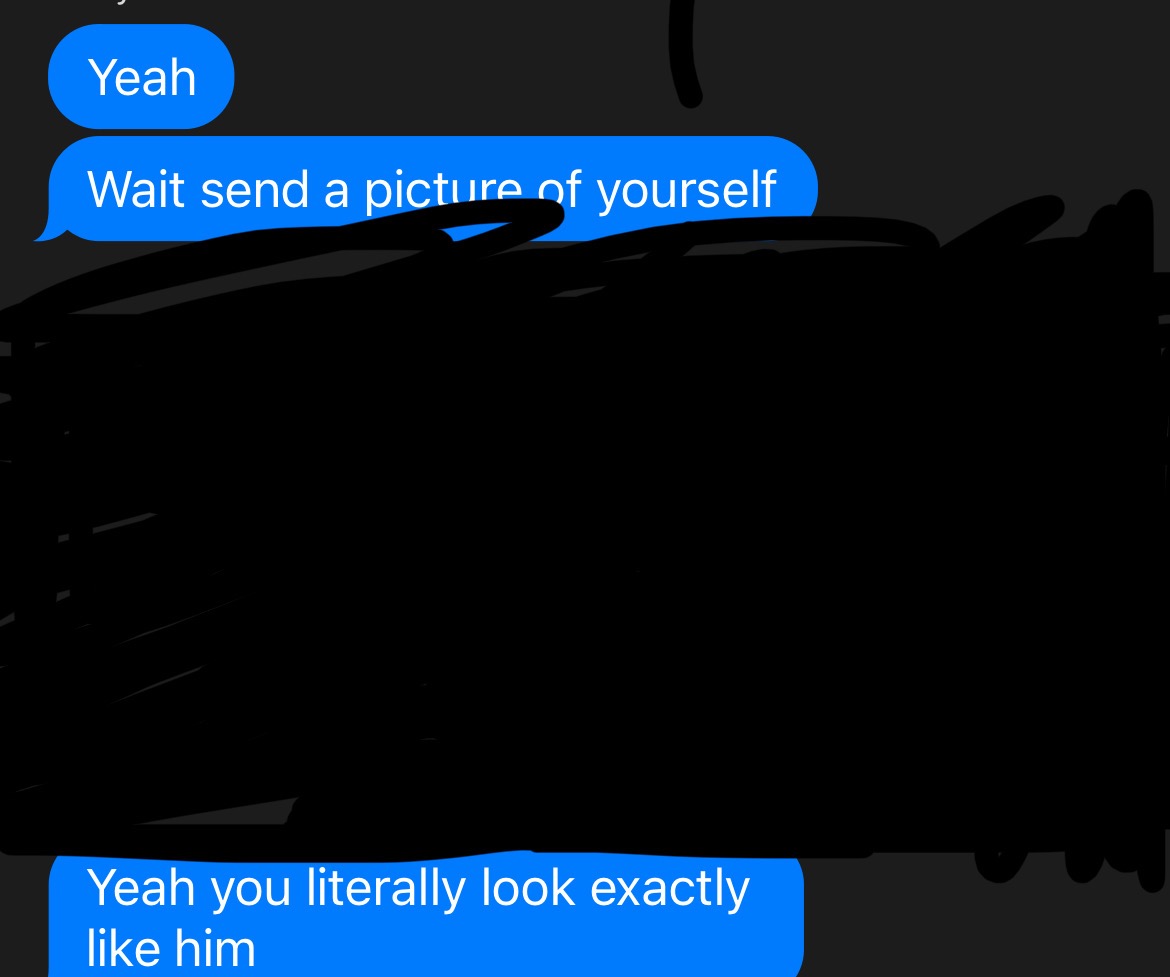Viewport: 1170px width, 977px height.
Task: Click the scribble loop overlapping the "picture of" text
Action: click(x=500, y=219)
